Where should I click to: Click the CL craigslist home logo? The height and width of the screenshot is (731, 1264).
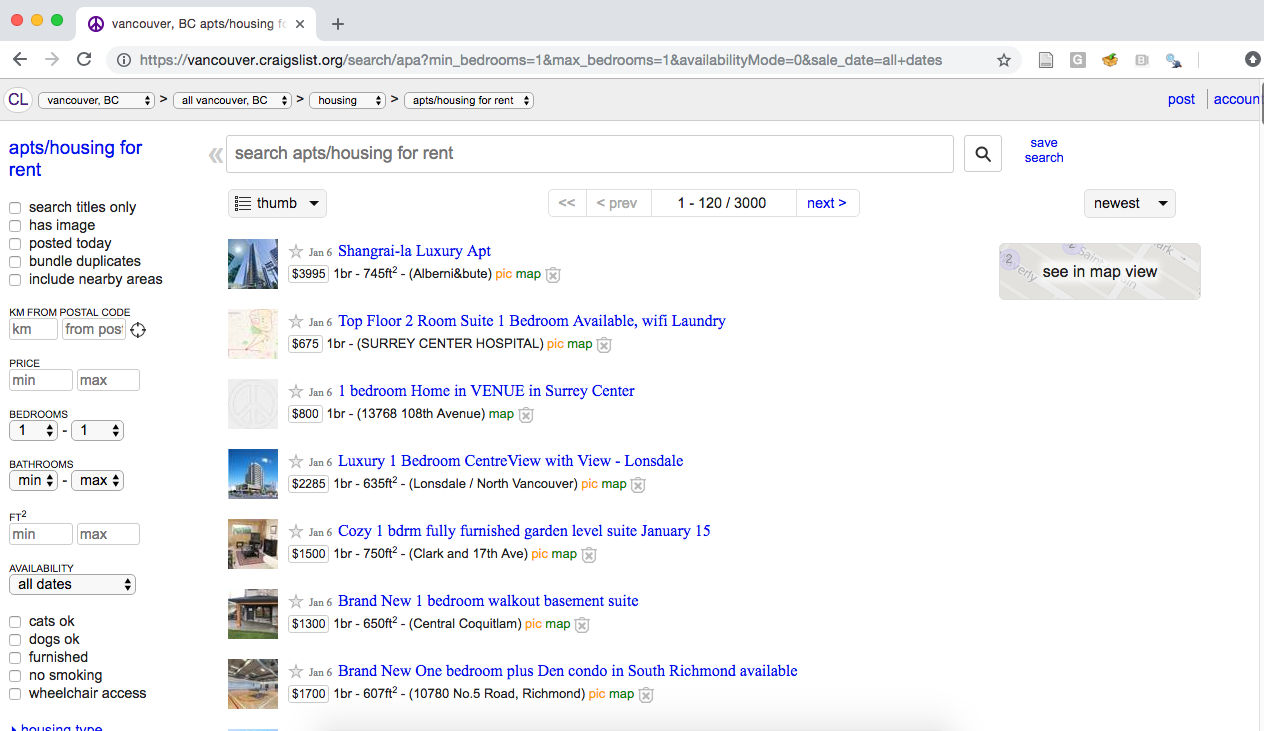(x=18, y=100)
